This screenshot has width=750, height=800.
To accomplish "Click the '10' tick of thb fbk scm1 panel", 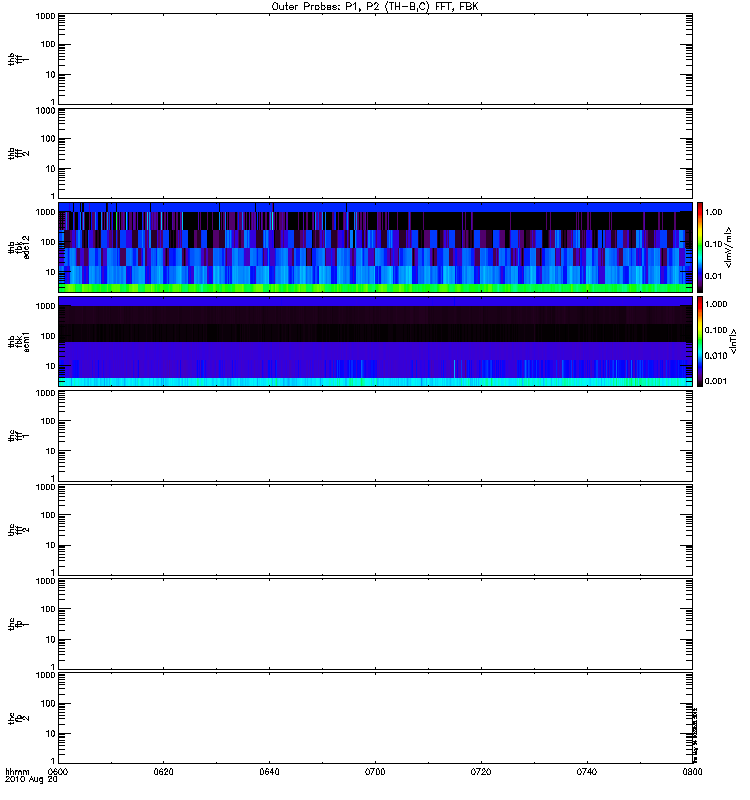I will 51,366.
